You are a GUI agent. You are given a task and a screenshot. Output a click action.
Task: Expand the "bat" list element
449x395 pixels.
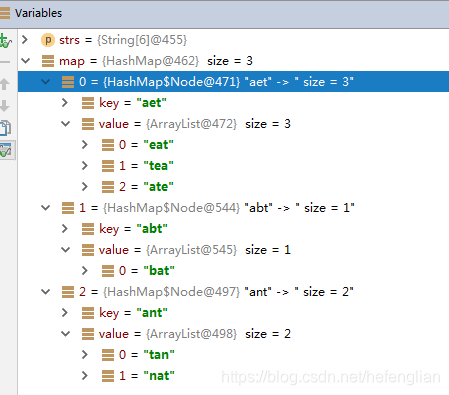point(85,271)
